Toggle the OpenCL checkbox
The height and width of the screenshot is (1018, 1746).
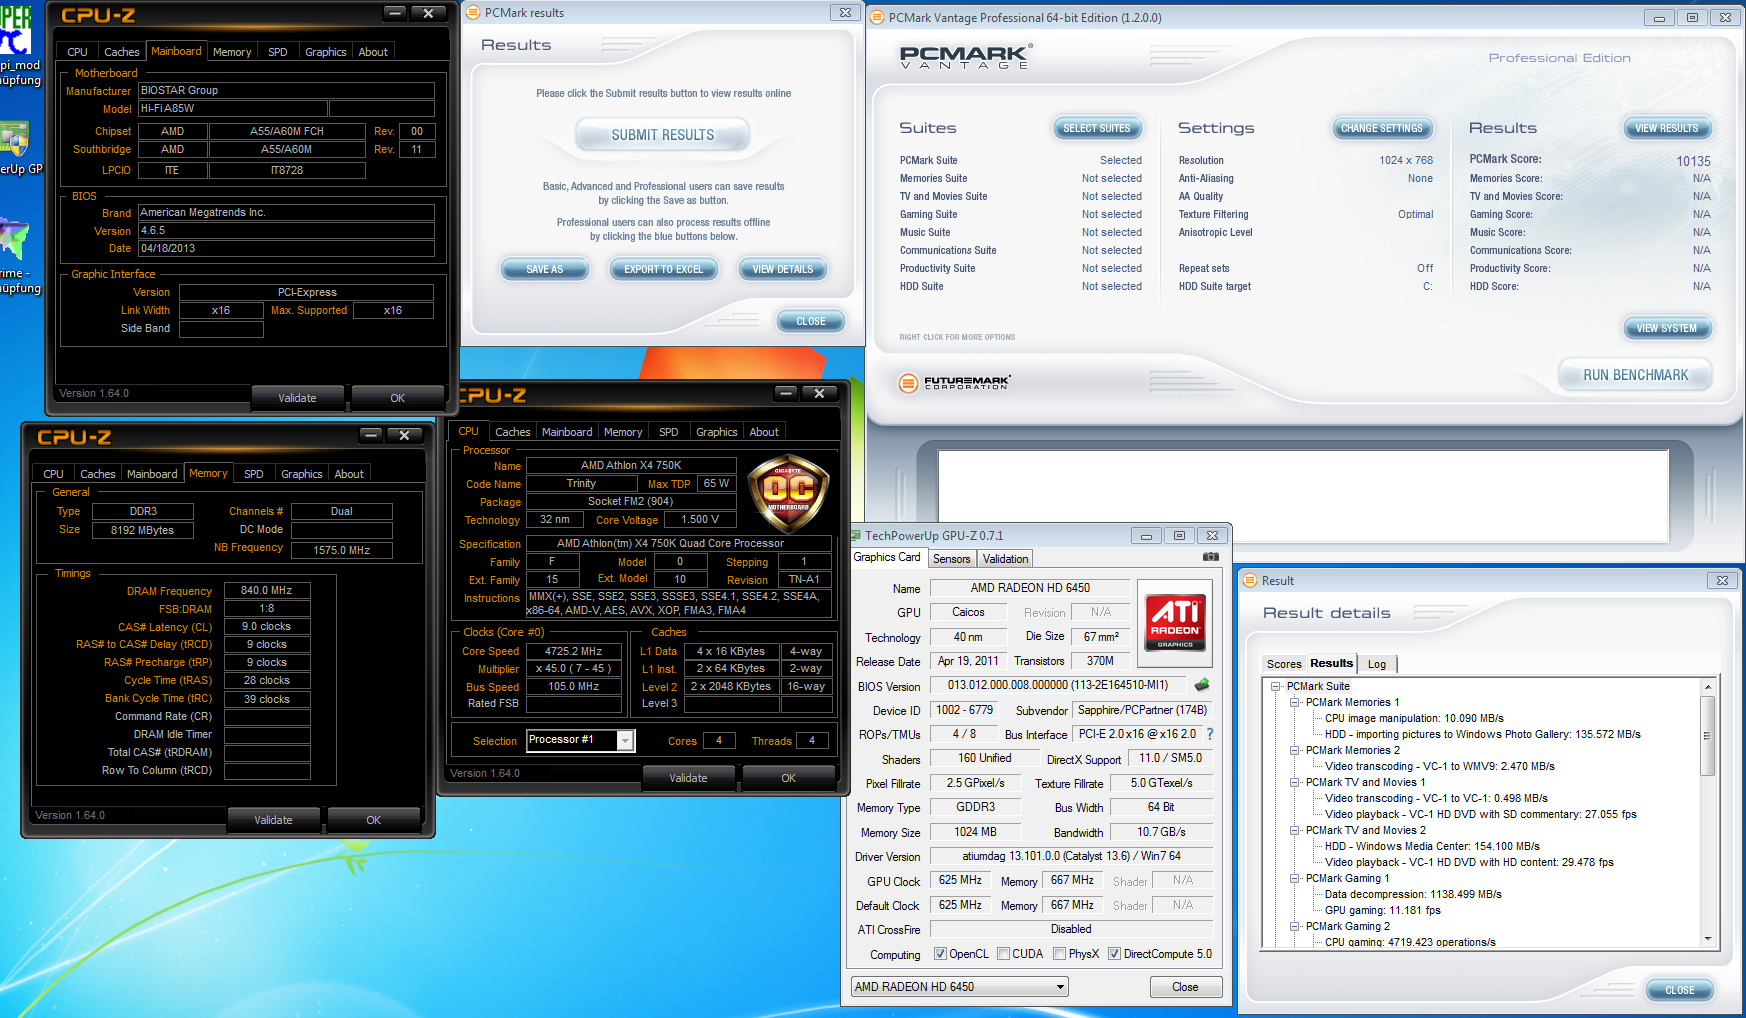point(940,954)
